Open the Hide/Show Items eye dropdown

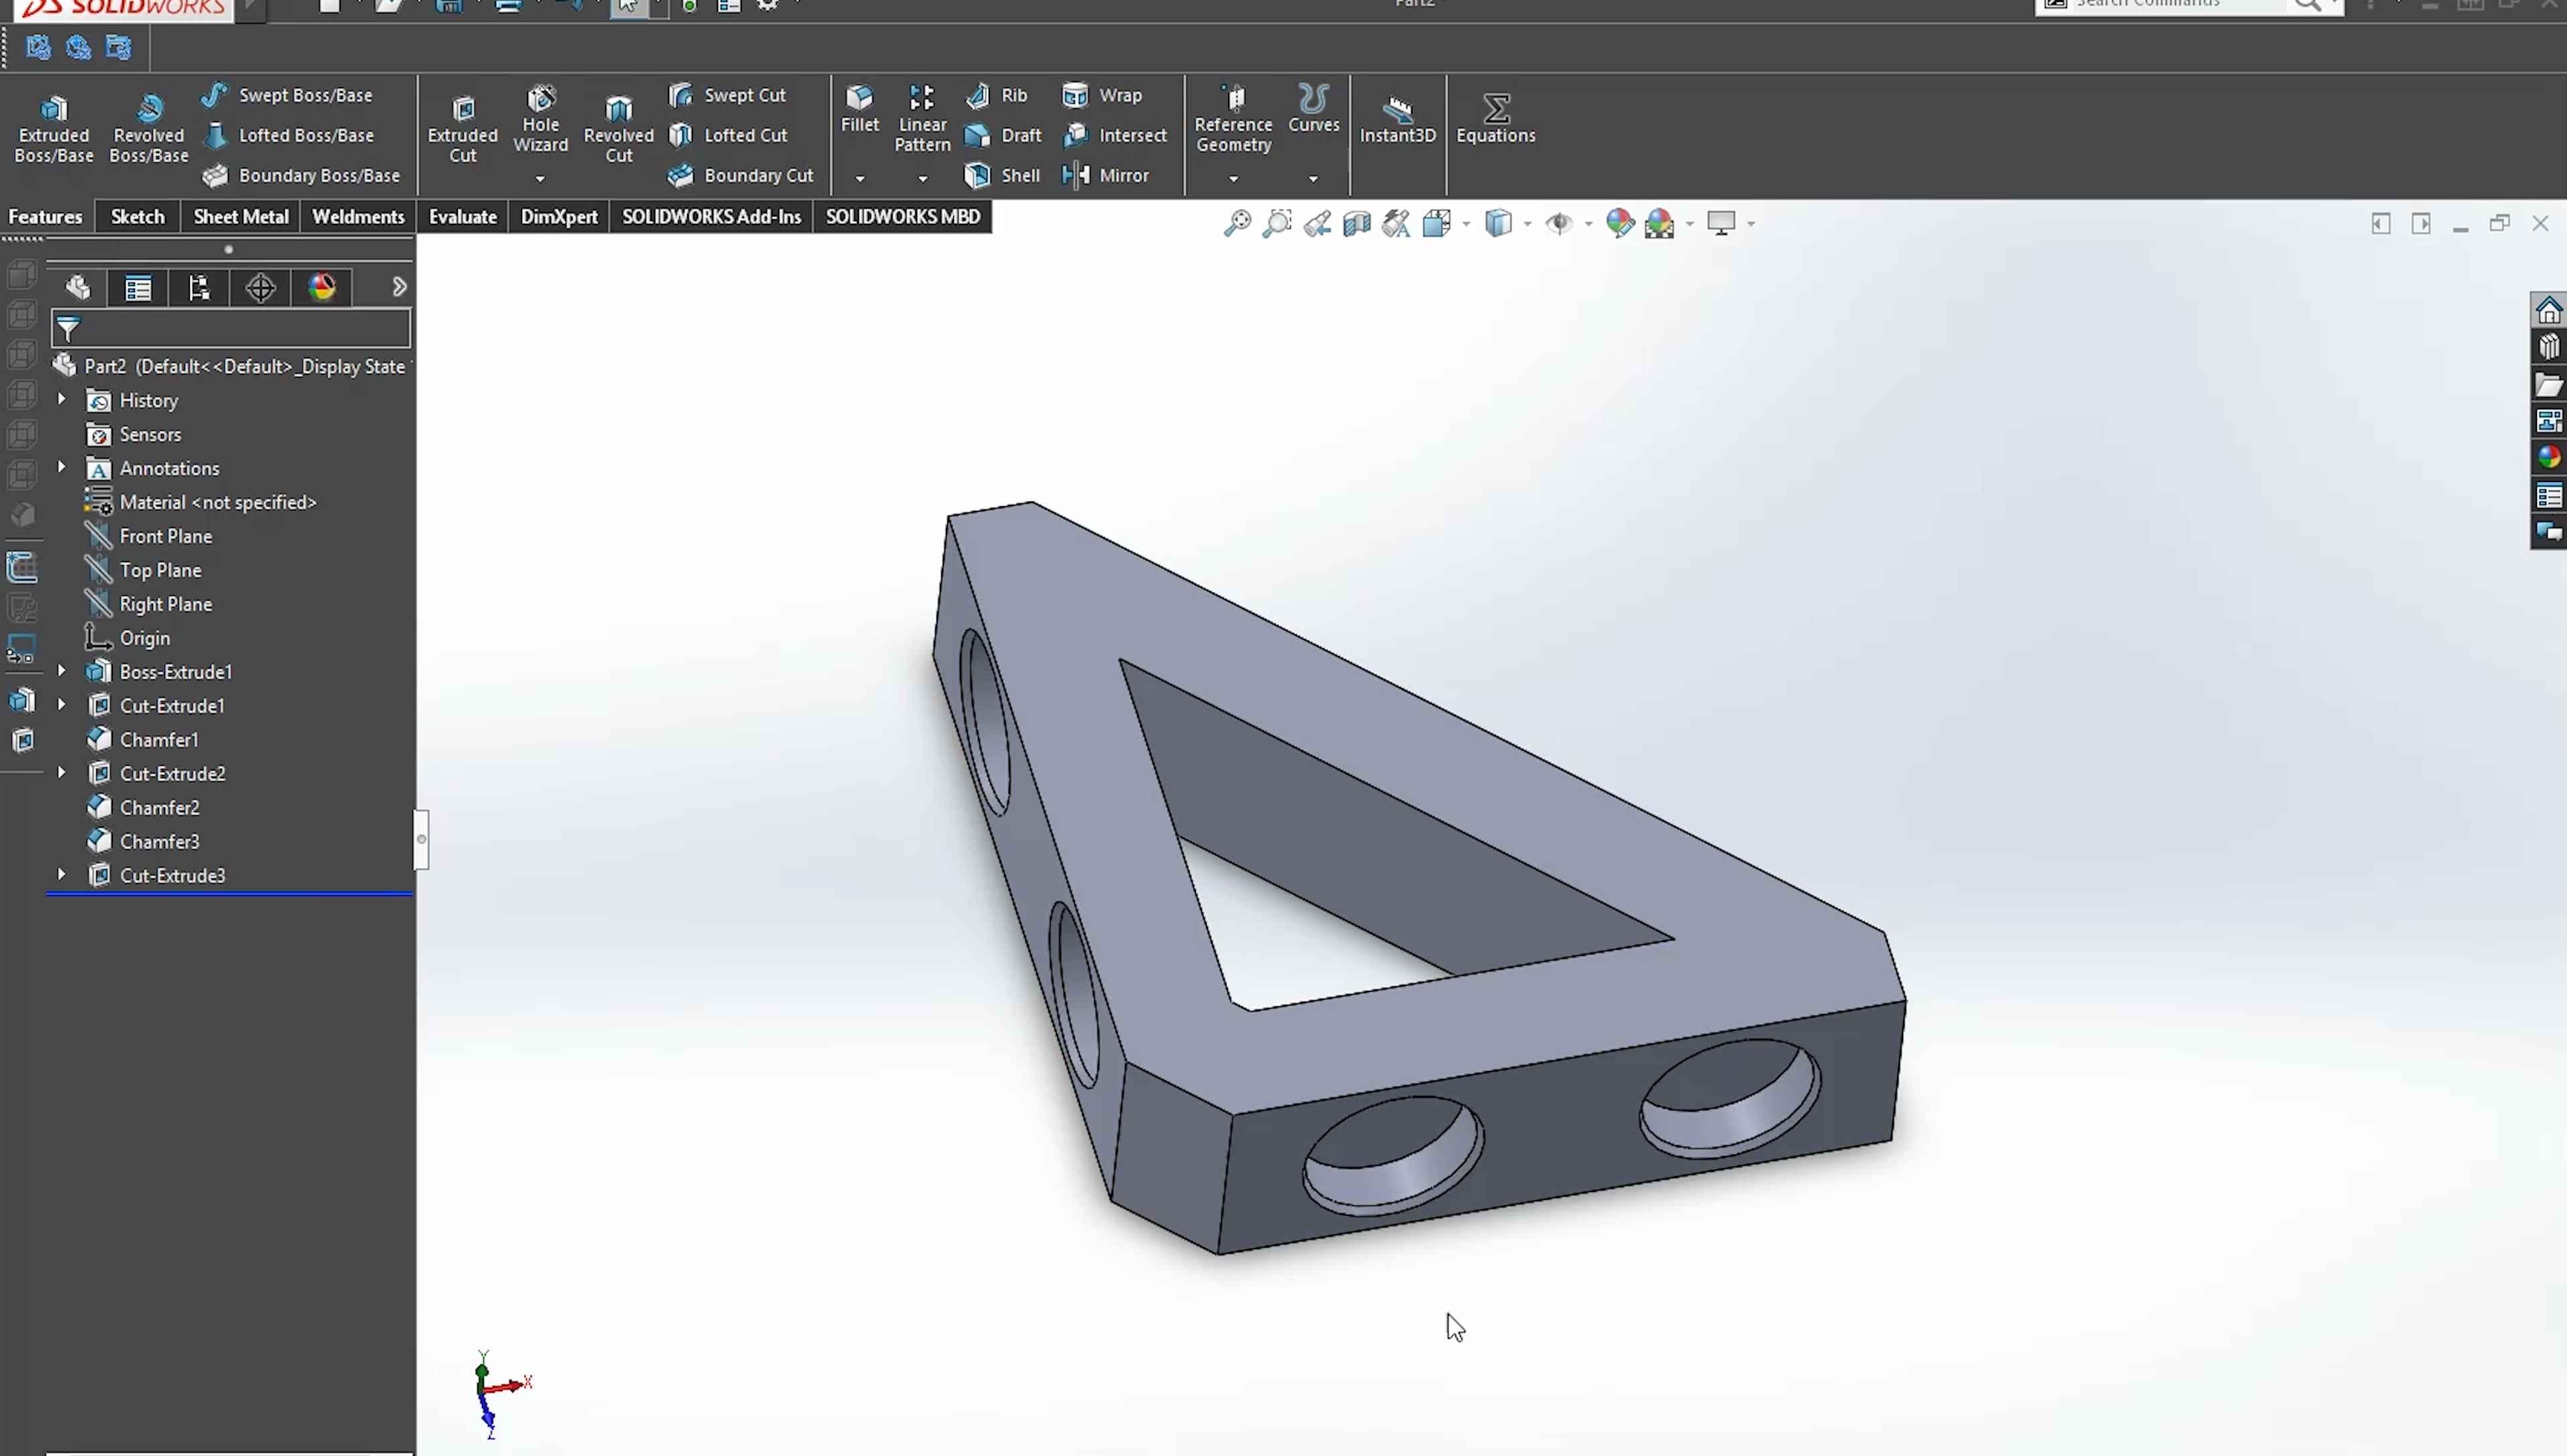tap(1588, 223)
